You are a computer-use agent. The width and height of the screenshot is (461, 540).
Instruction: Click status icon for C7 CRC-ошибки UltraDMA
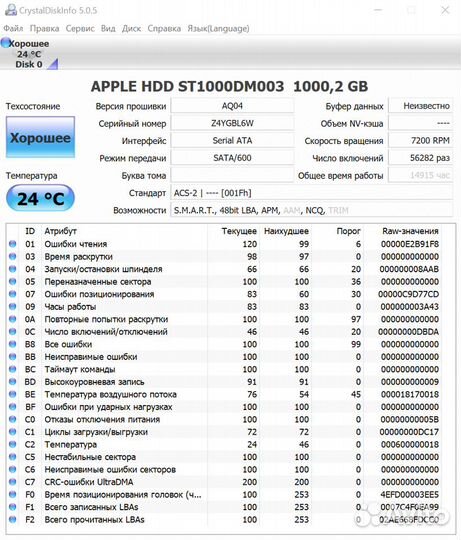pos(13,482)
